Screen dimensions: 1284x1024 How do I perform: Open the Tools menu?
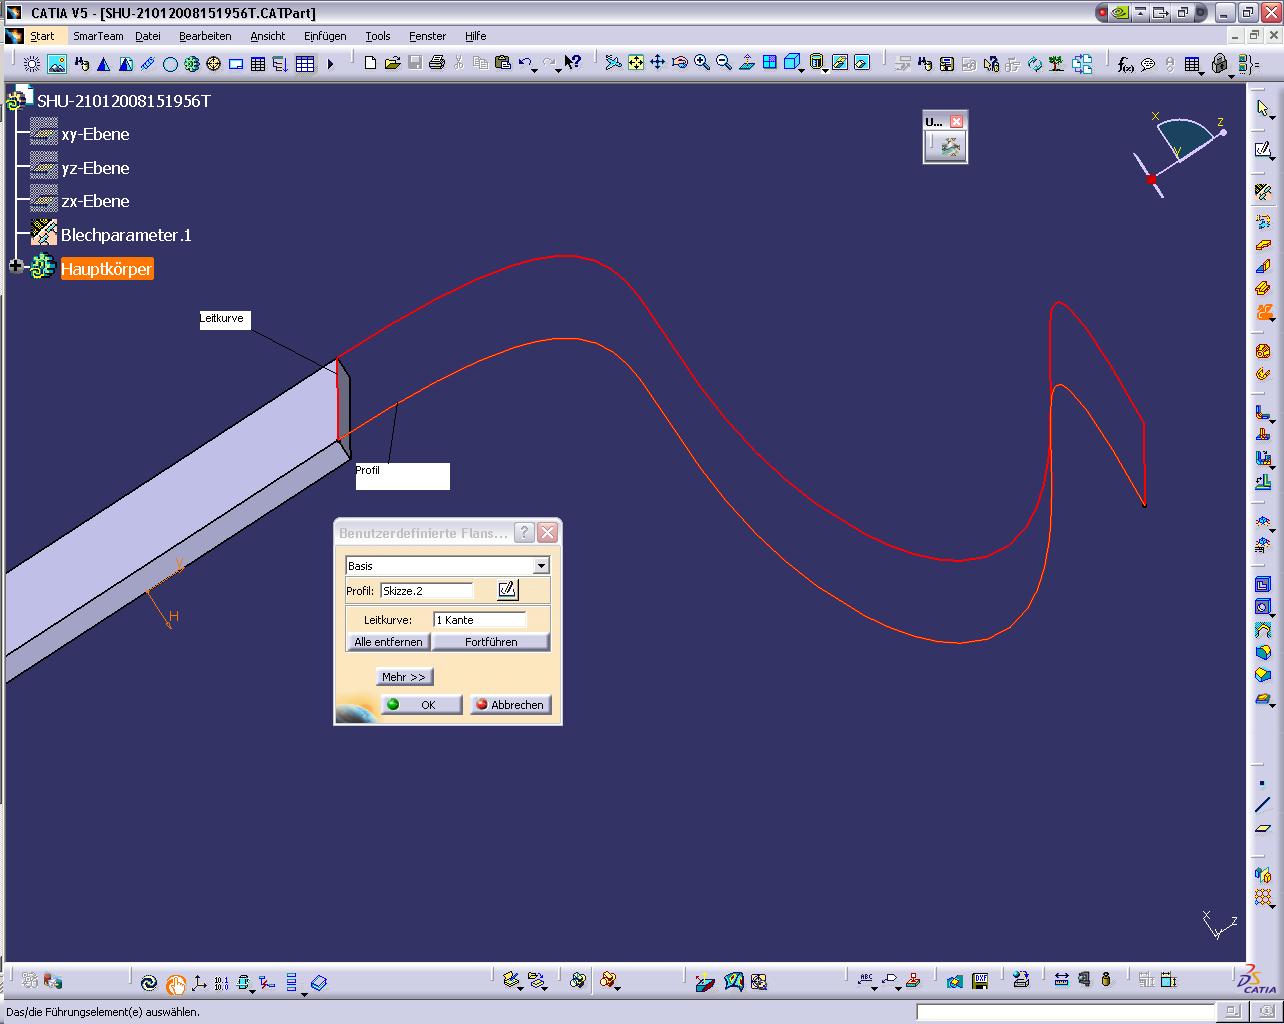pos(378,36)
